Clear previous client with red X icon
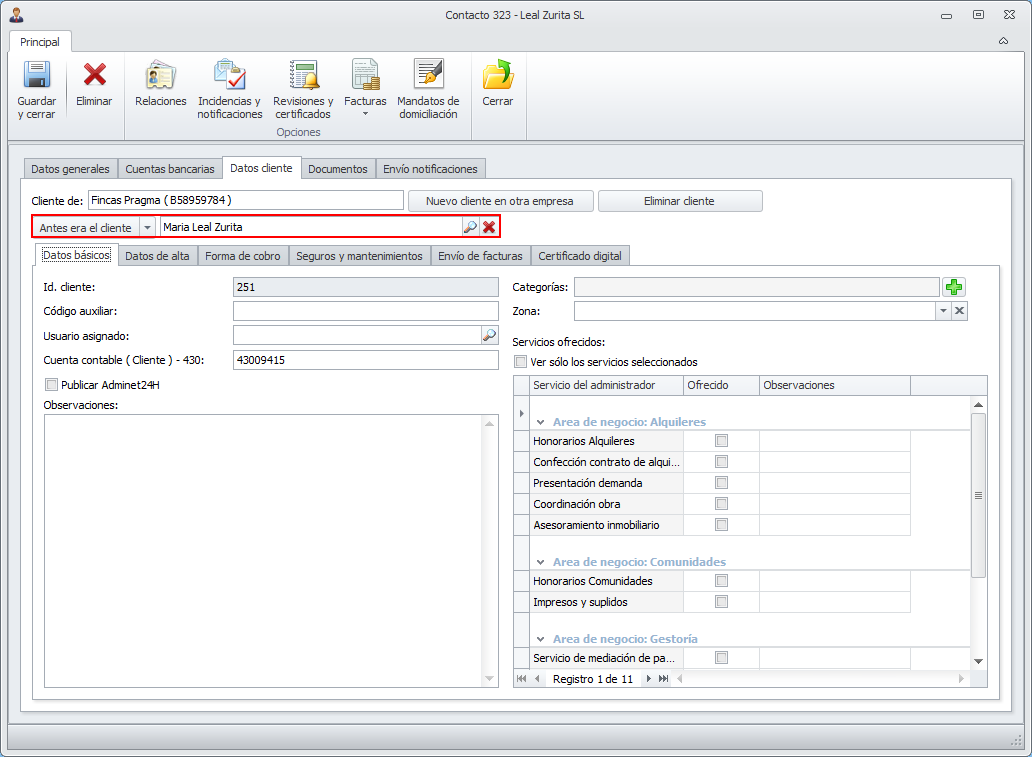The width and height of the screenshot is (1032, 757). pyautogui.click(x=489, y=227)
